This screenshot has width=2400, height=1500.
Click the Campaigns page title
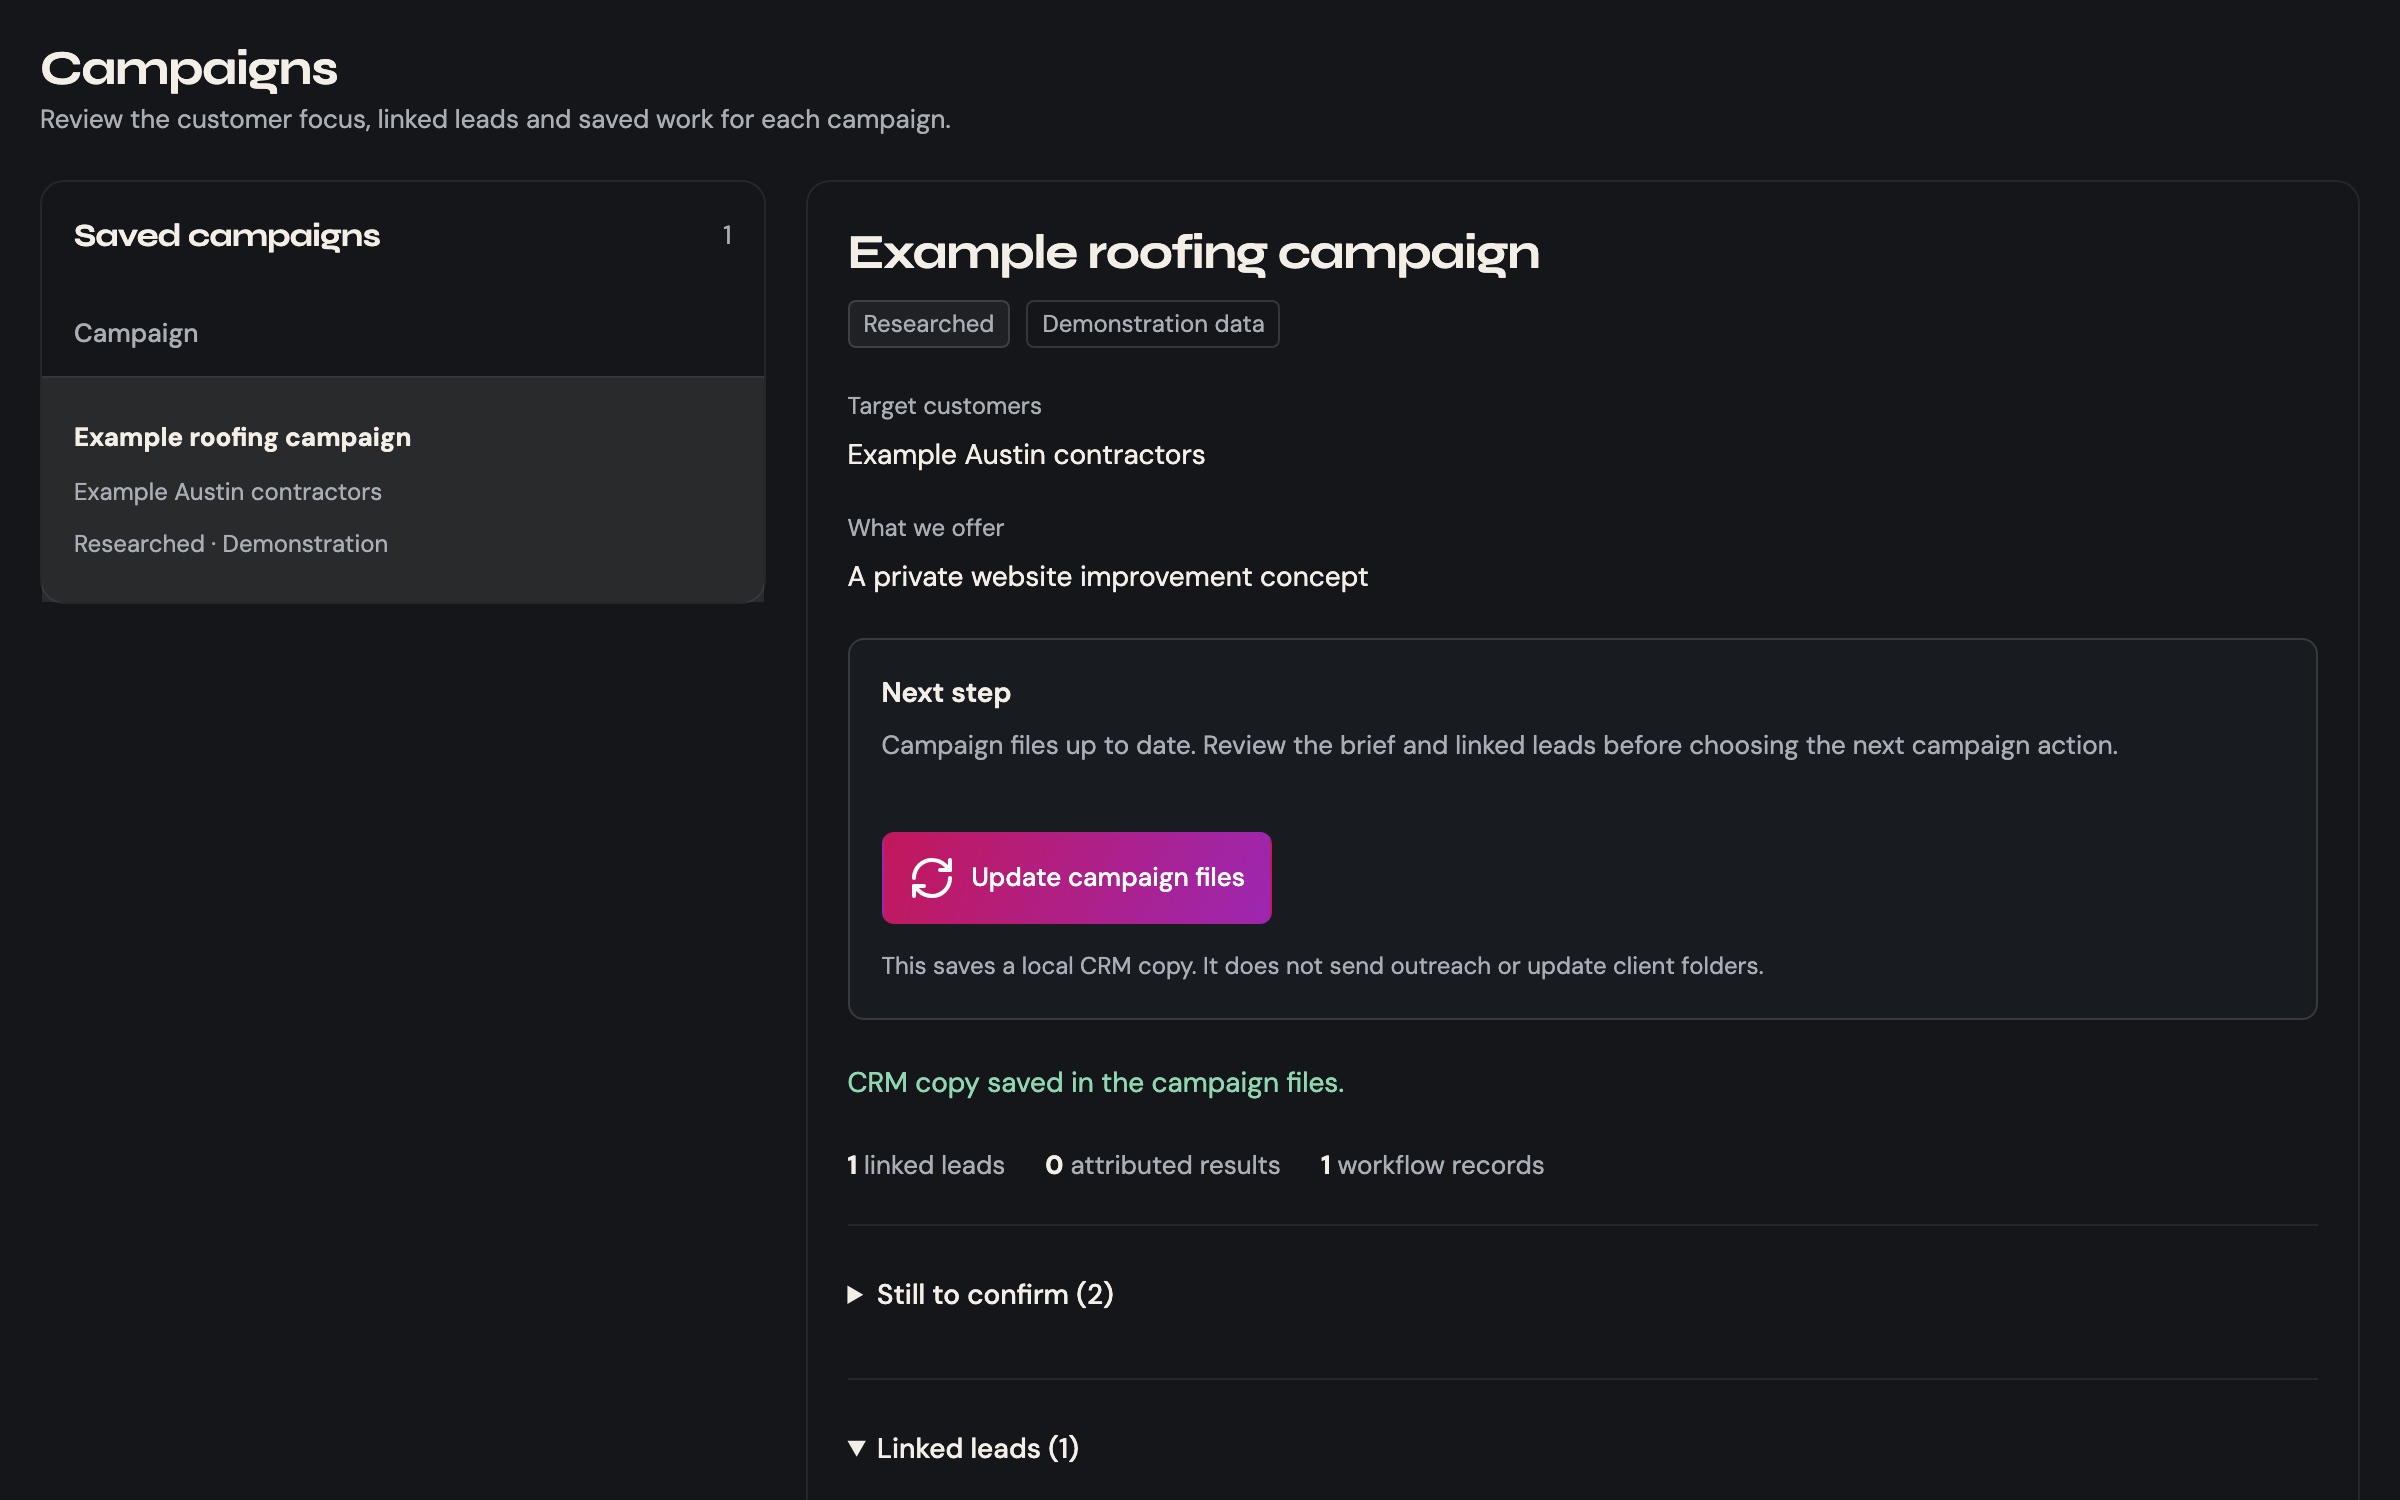tap(189, 69)
